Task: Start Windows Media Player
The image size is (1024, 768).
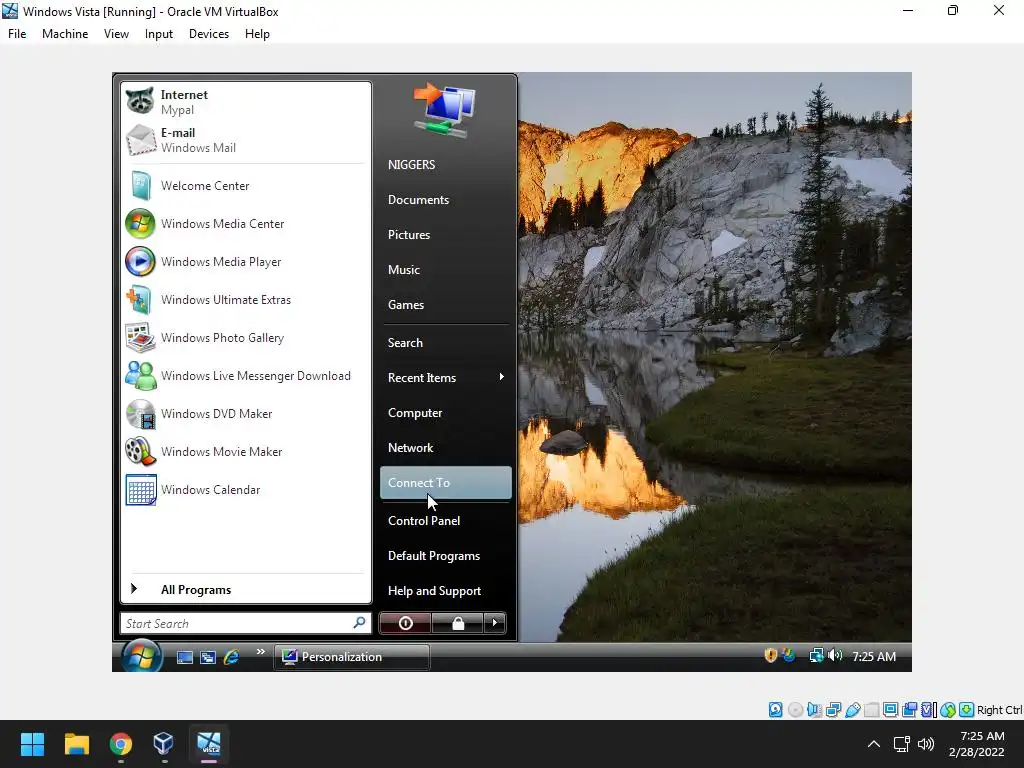Action: (246, 261)
